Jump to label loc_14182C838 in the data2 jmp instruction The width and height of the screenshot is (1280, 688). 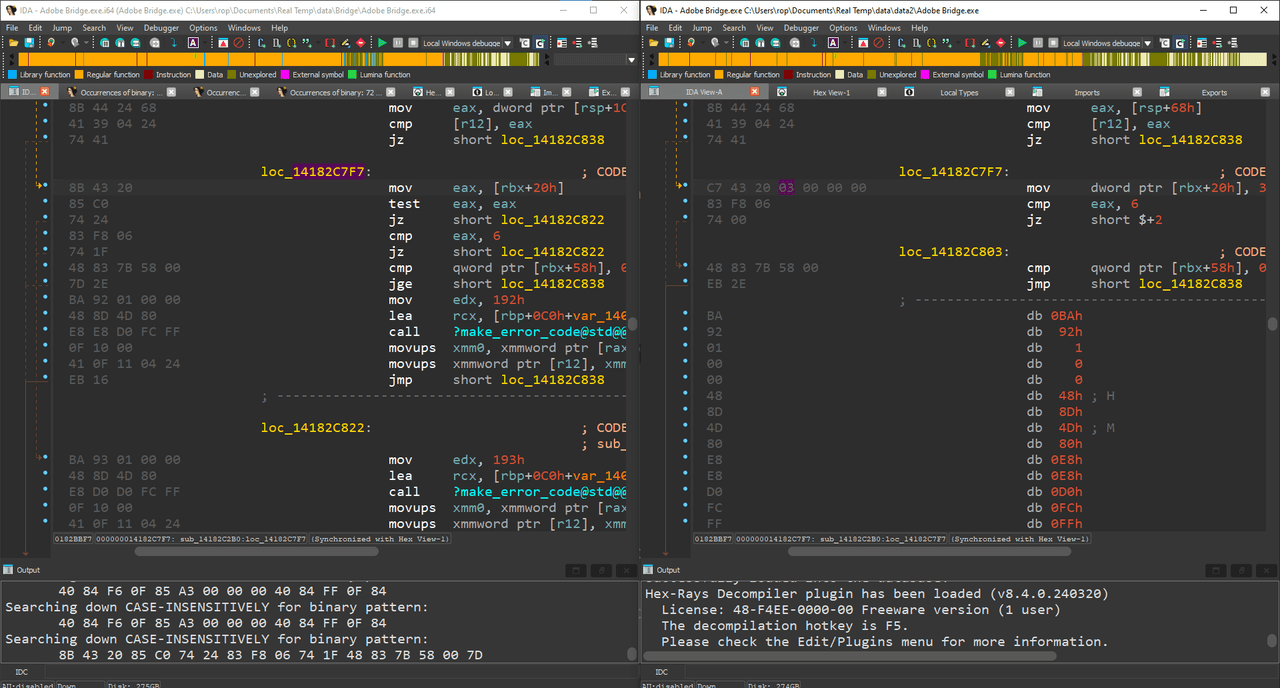1190,284
